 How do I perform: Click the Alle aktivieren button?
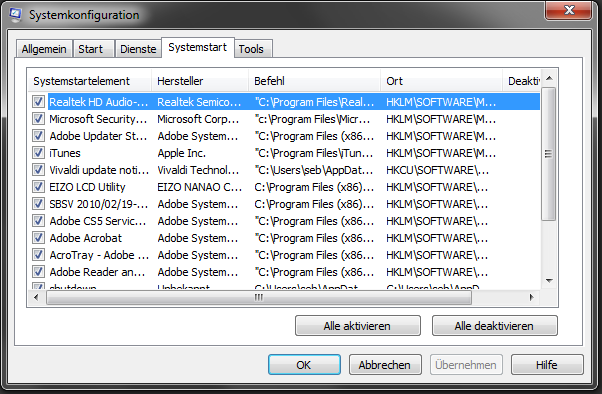point(357,326)
